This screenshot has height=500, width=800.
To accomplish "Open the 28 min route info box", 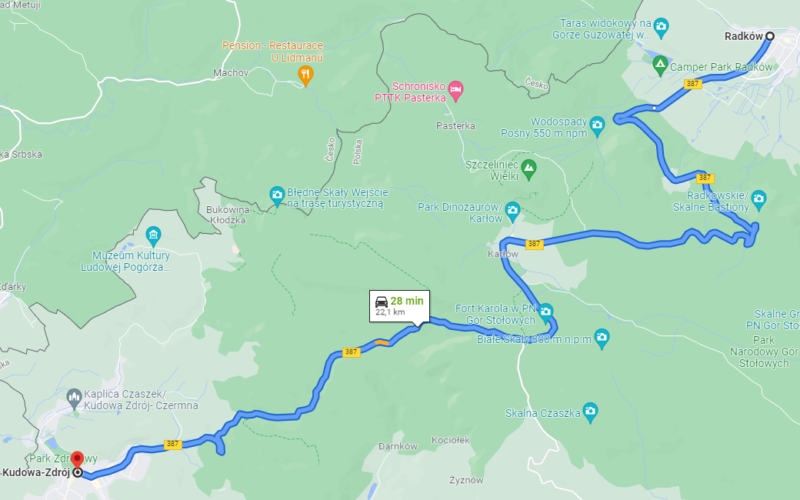I will [x=399, y=306].
